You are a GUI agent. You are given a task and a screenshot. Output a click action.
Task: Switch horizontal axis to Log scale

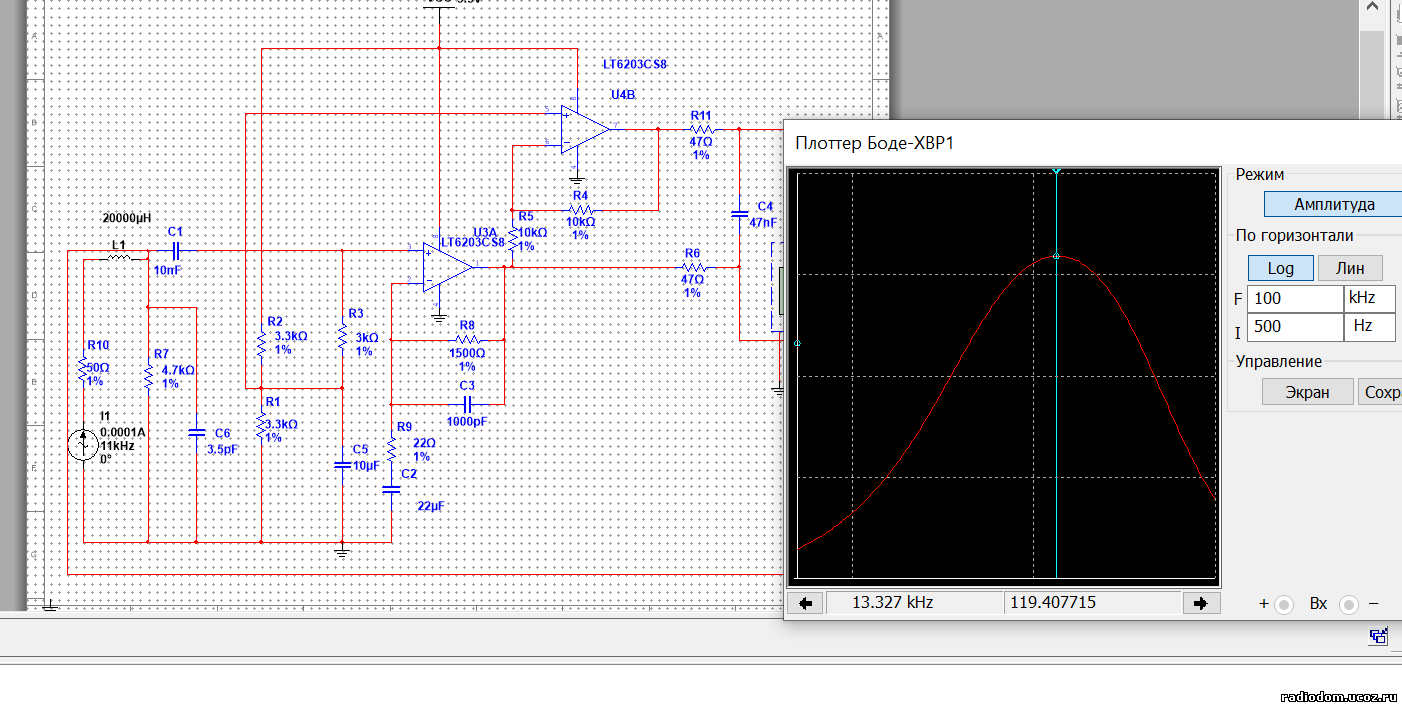click(x=1280, y=268)
